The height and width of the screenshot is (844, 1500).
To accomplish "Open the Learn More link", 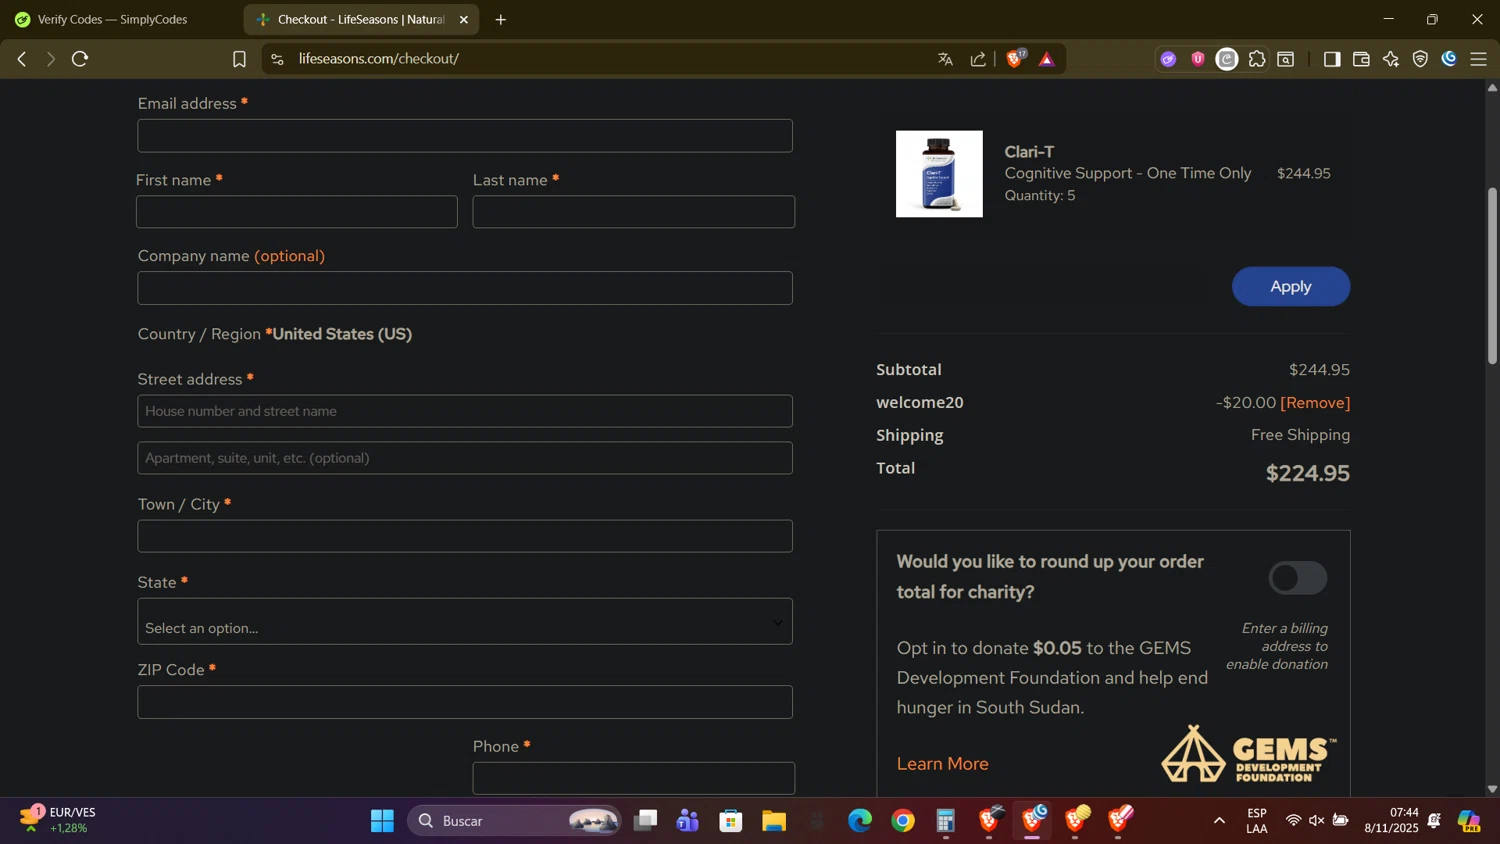I will coord(942,764).
